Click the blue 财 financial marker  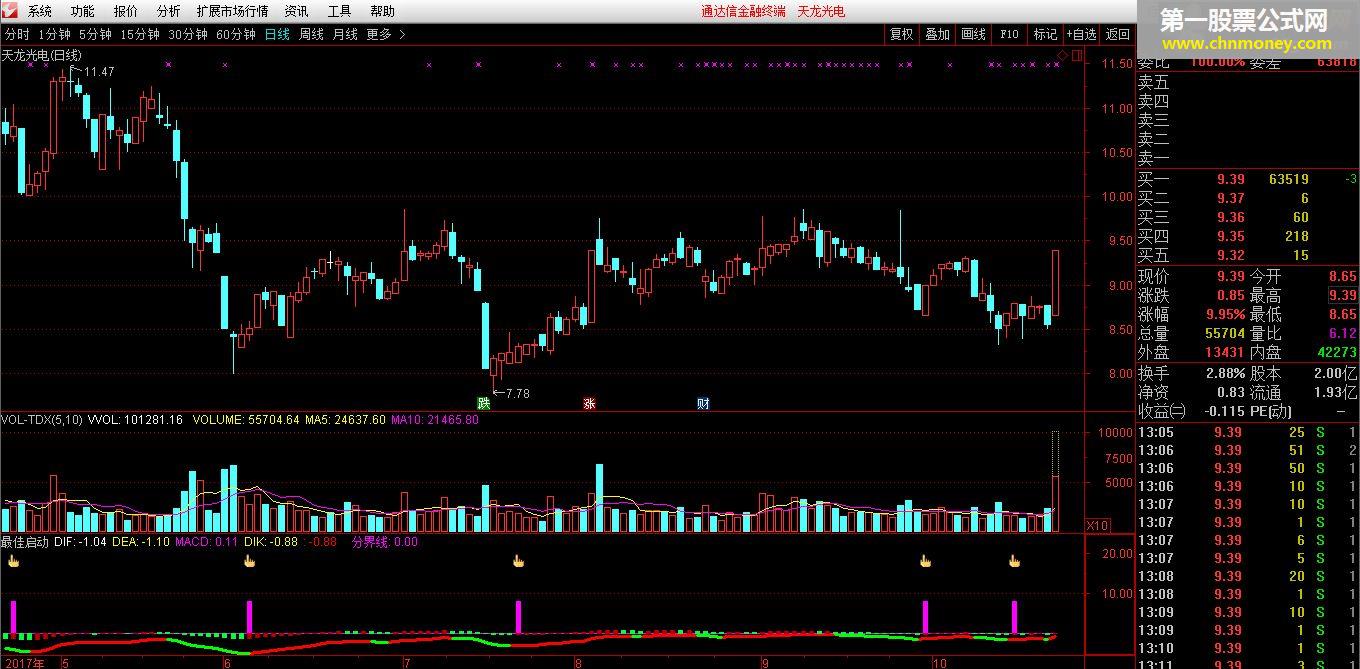coord(704,404)
